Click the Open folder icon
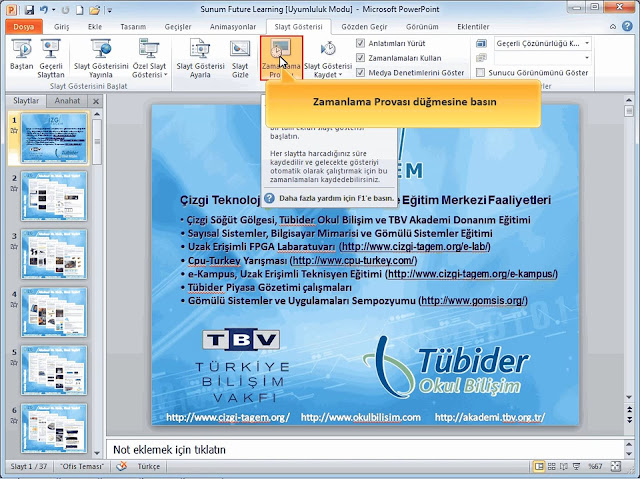640x479 pixels. point(94,9)
